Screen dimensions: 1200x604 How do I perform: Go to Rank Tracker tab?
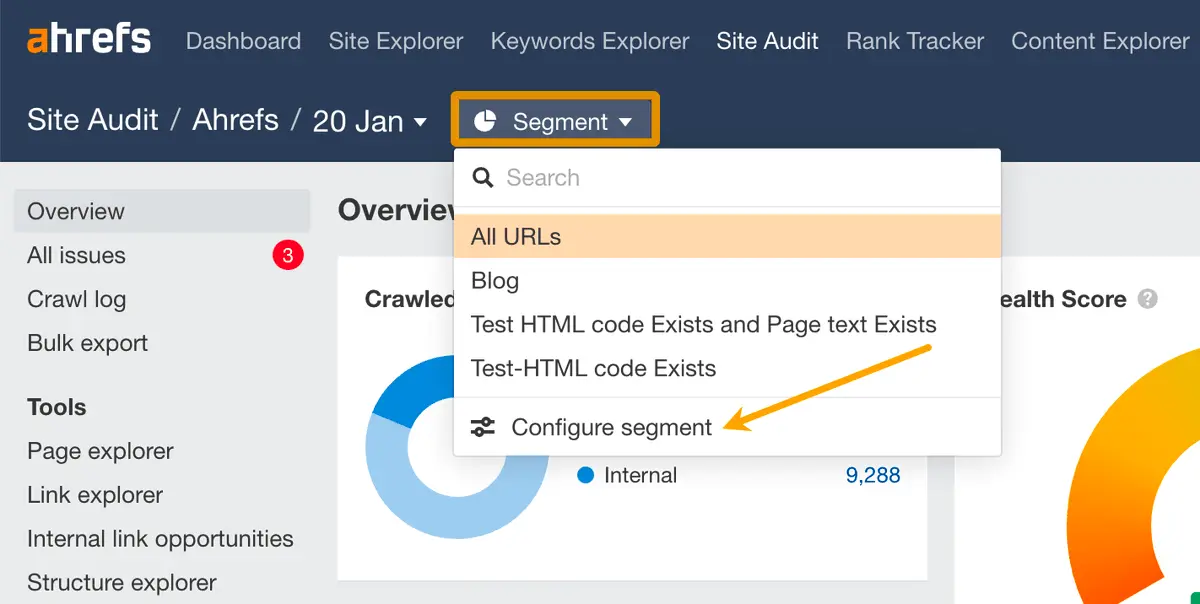pos(915,41)
